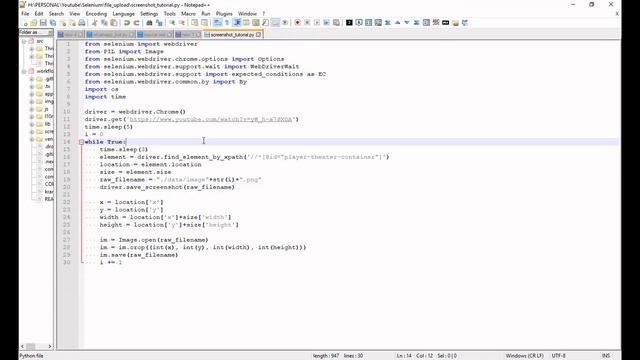Start macro recording with red dot icon
The width and height of the screenshot is (640, 360).
coord(298,23)
